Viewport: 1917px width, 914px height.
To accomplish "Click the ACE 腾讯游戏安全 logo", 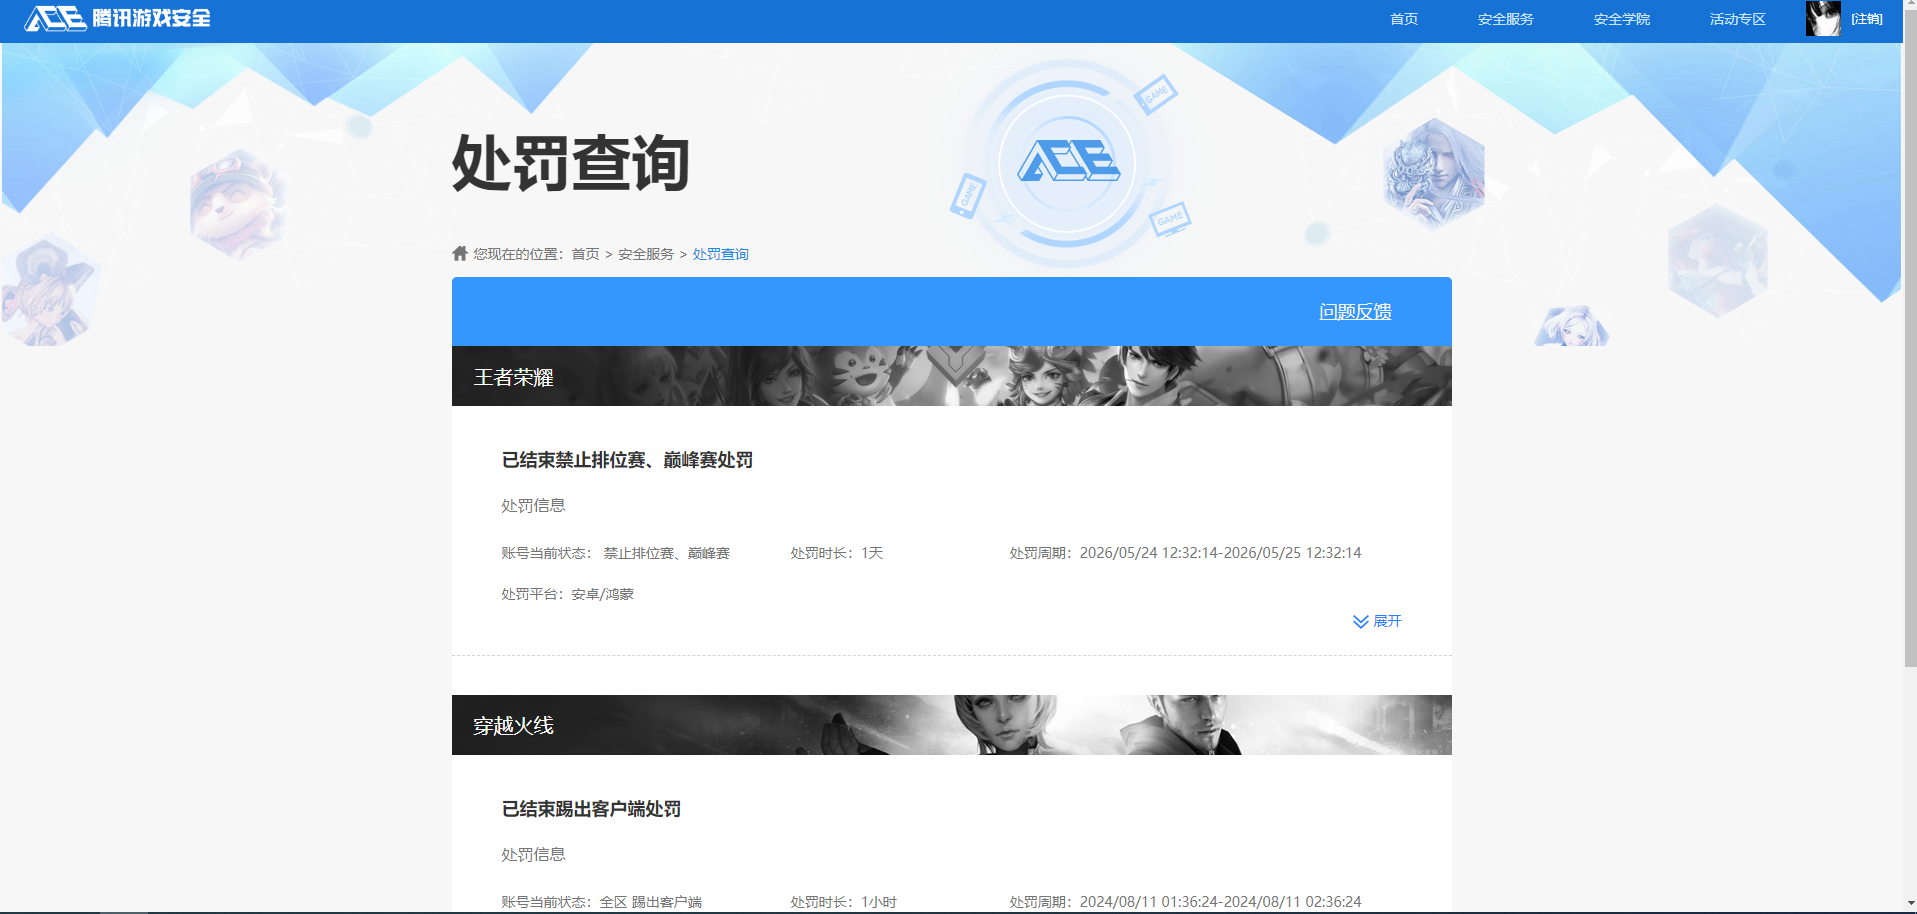I will [x=118, y=18].
